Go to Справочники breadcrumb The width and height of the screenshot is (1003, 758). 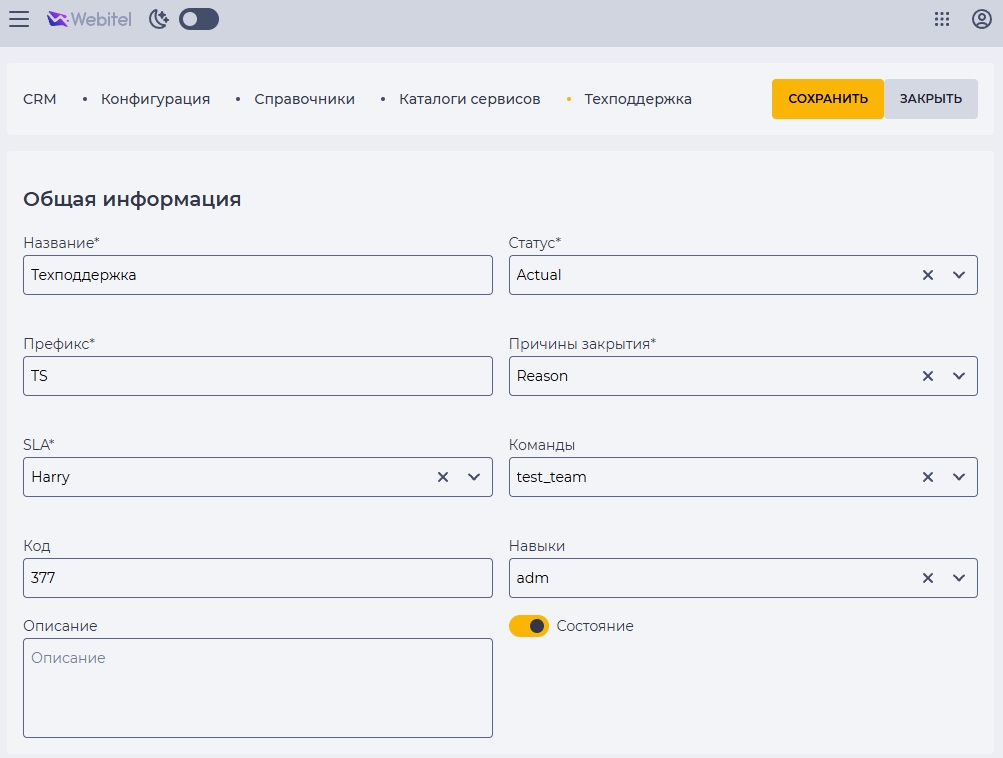point(304,99)
